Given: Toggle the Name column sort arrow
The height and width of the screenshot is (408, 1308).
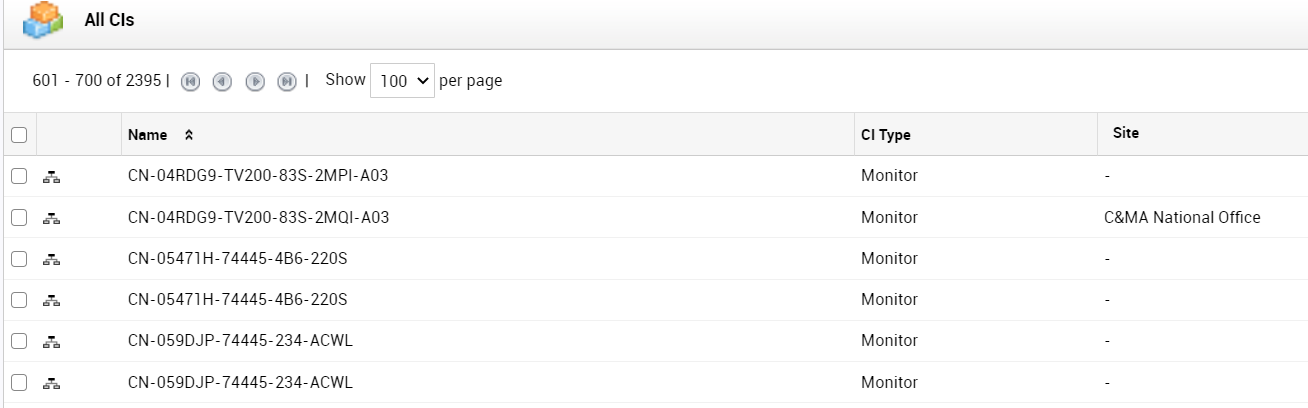Looking at the screenshot, I should (x=188, y=135).
